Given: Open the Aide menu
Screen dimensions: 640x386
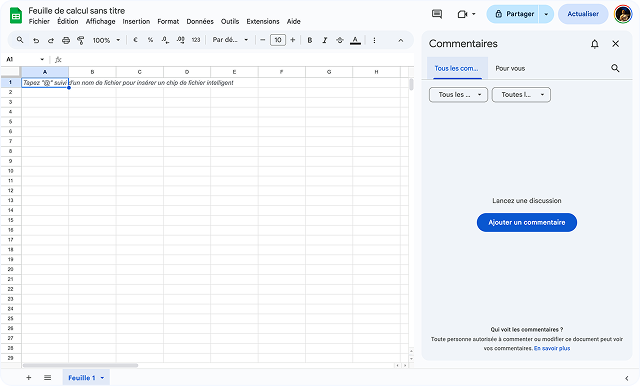Looking at the screenshot, I should (x=293, y=22).
